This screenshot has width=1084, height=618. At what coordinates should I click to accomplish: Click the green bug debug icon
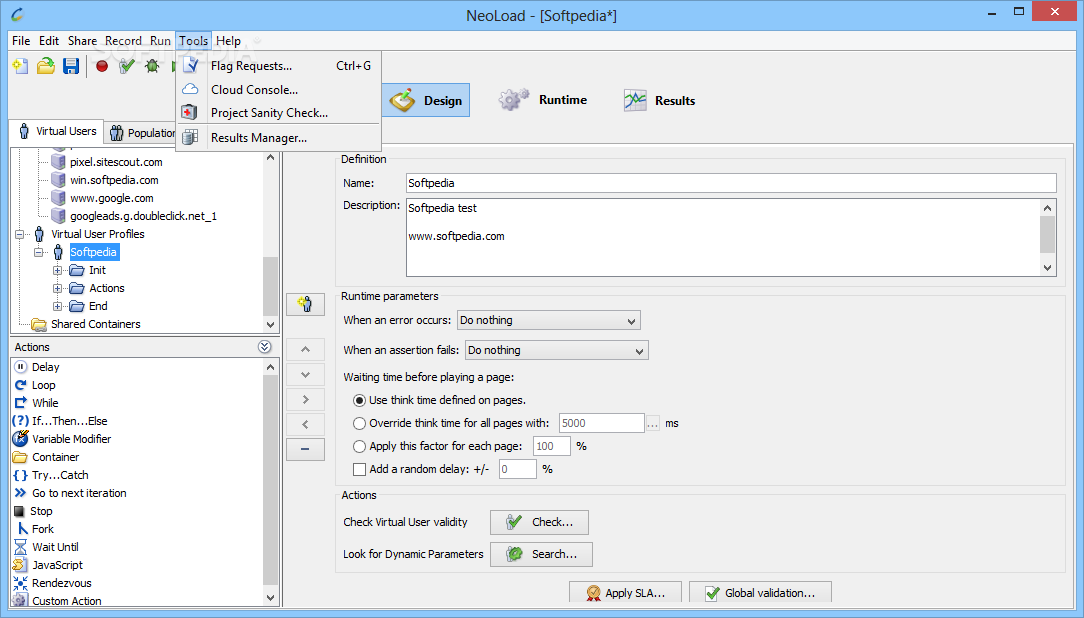(152, 66)
